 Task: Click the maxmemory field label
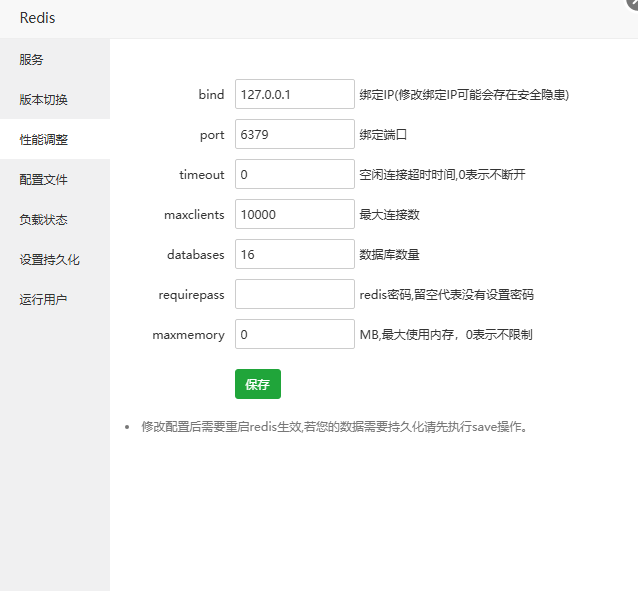(x=188, y=335)
